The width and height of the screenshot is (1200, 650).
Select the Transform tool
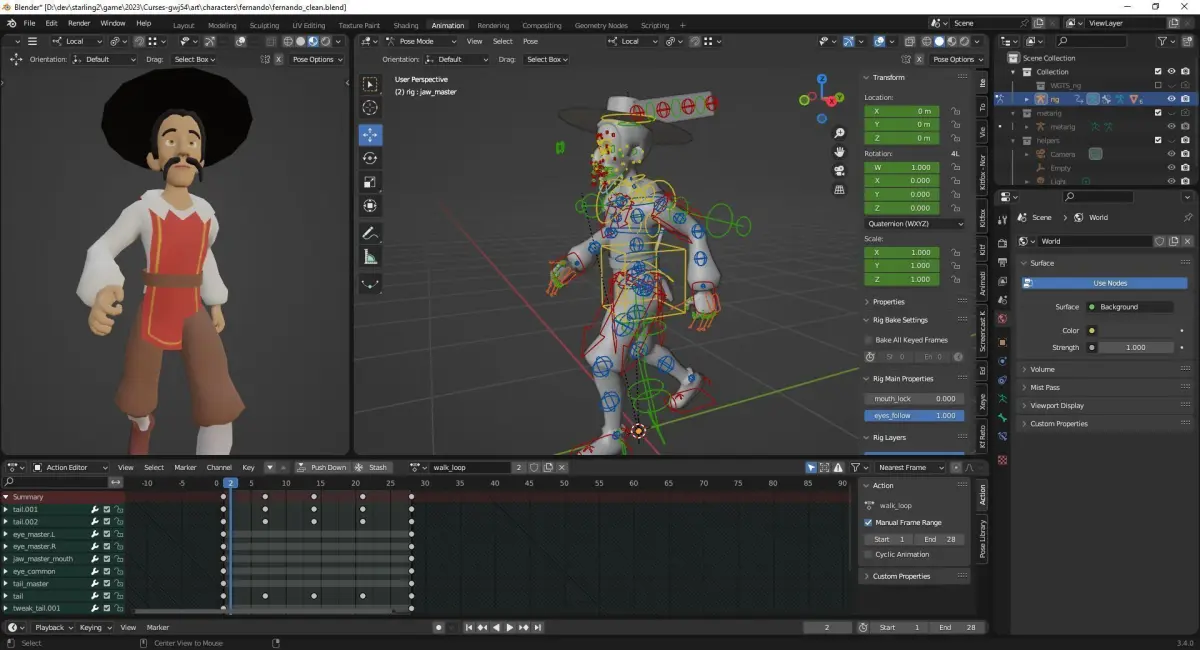tap(370, 206)
